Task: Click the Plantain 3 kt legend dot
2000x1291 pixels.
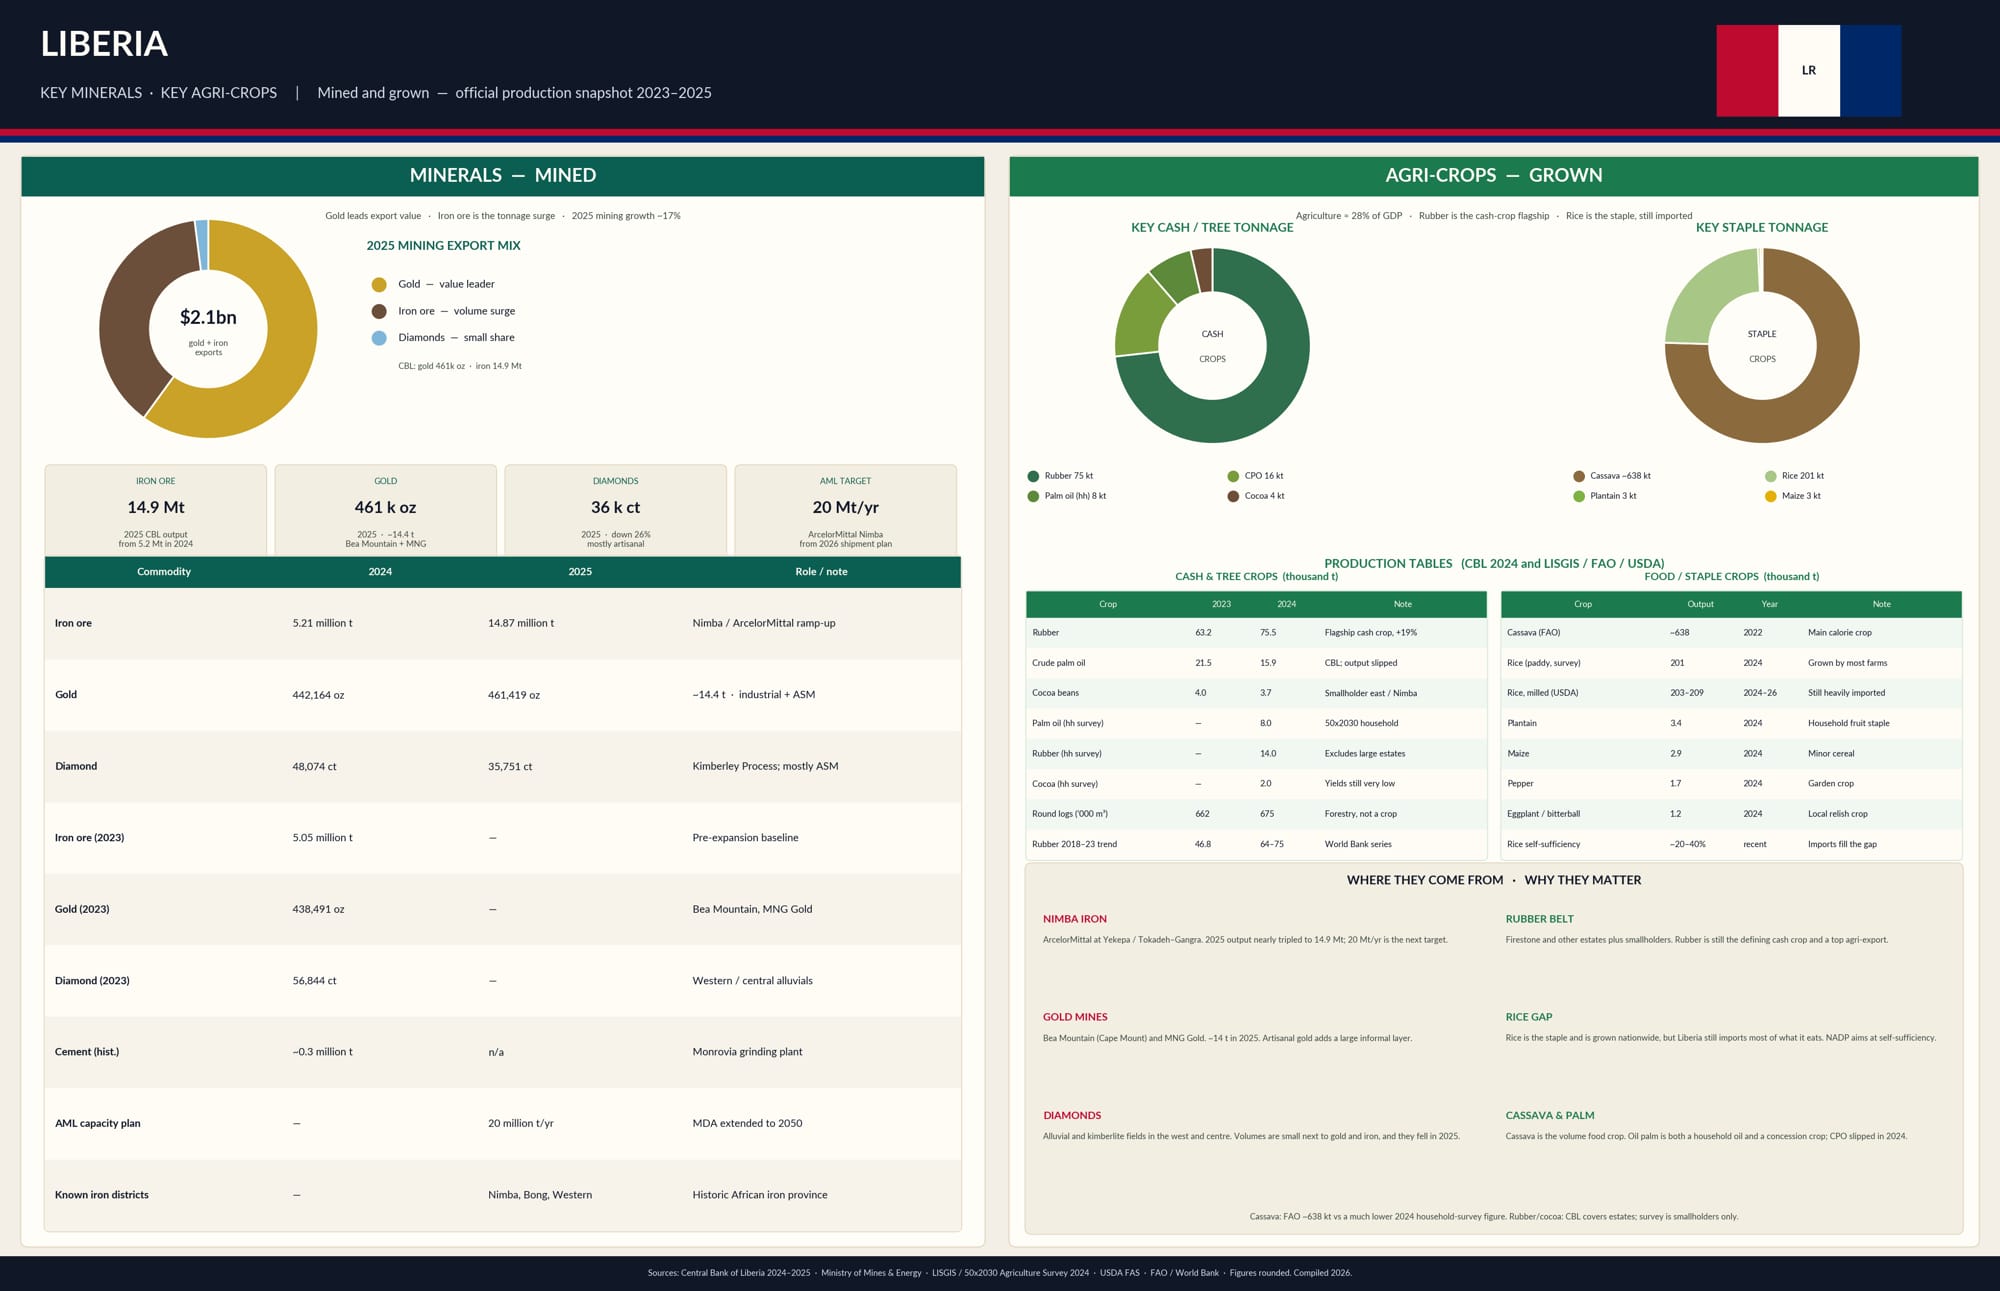Action: tap(1579, 496)
